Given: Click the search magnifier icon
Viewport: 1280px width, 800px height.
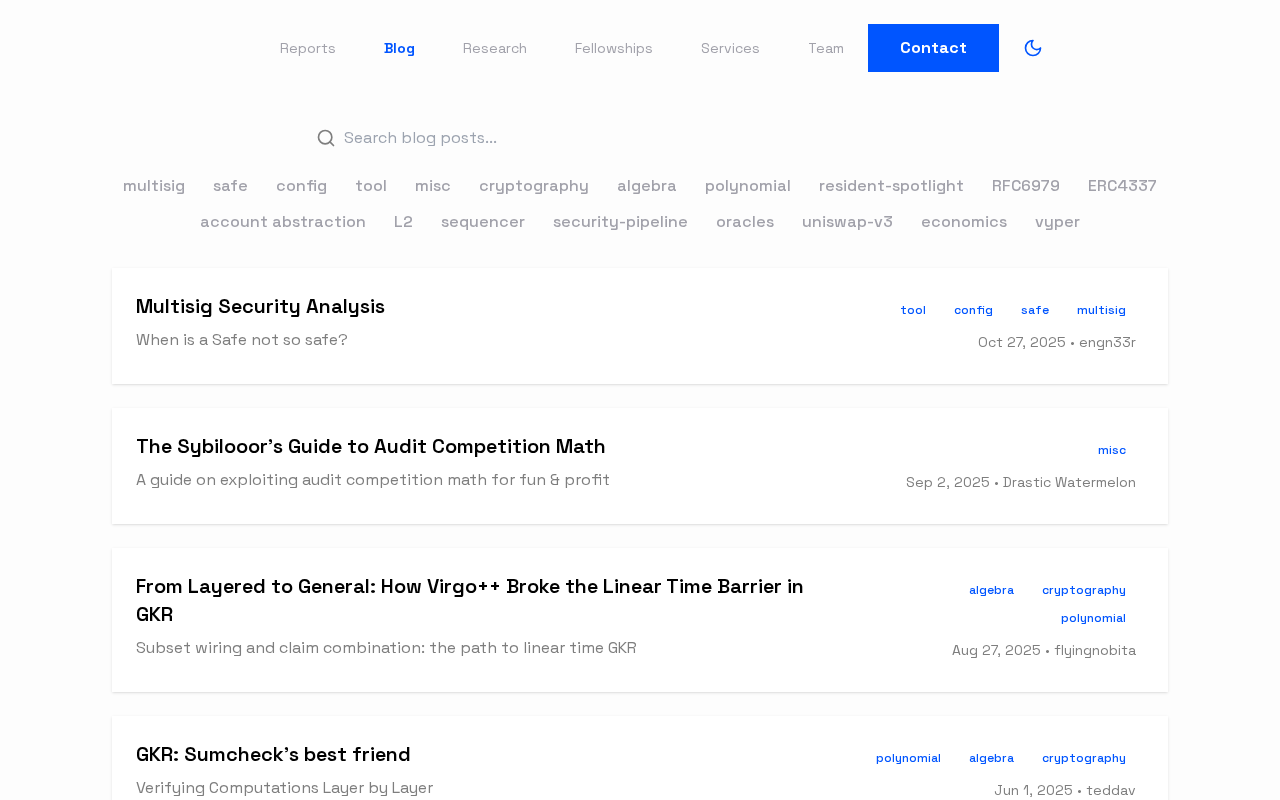Looking at the screenshot, I should coord(326,138).
